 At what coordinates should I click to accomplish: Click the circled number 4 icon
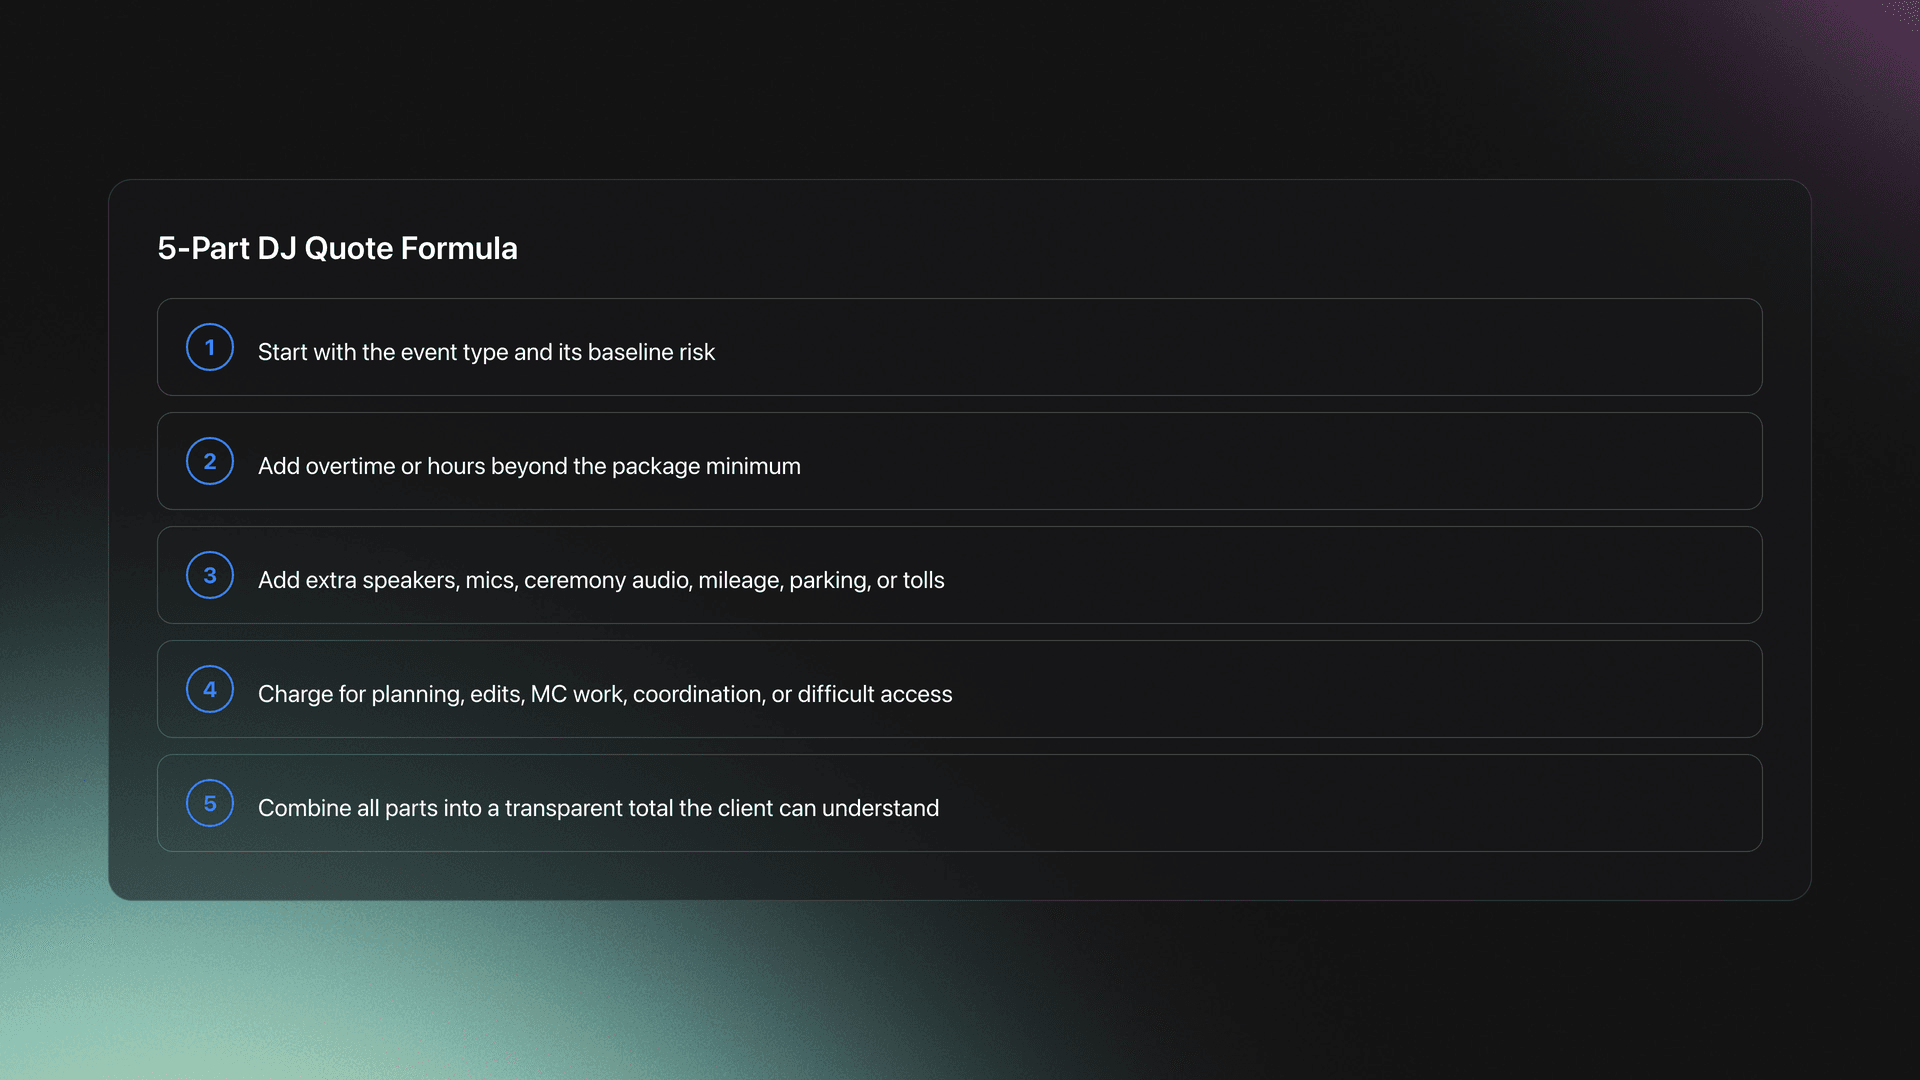point(210,689)
